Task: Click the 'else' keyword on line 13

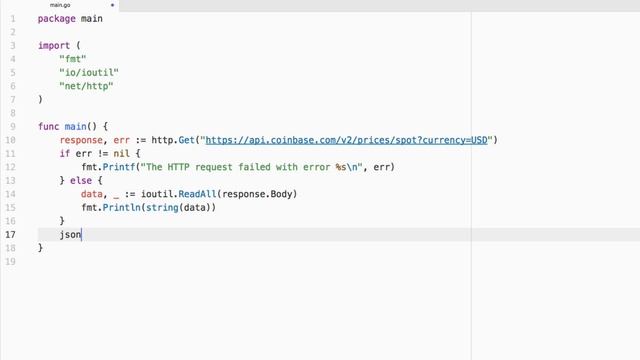Action: pos(81,180)
